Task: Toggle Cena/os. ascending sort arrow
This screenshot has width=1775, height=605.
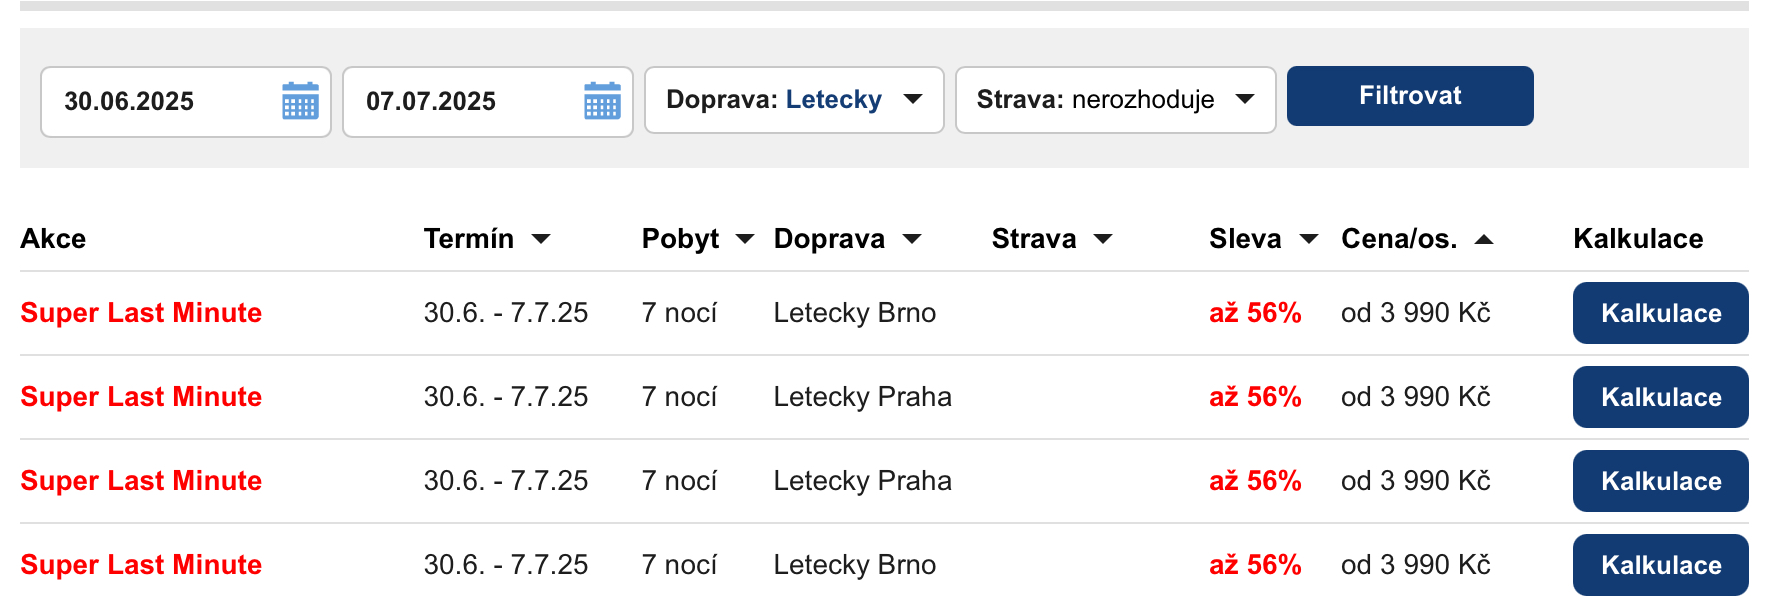Action: point(1484,239)
